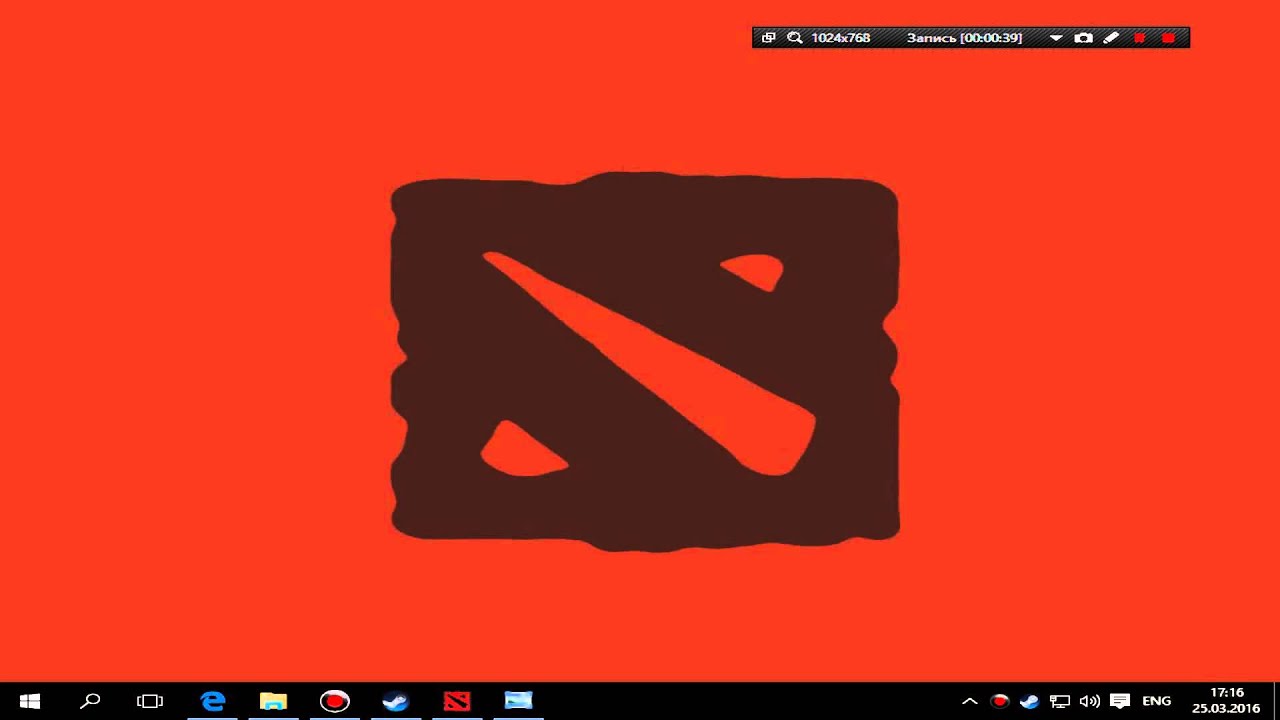Click the recorder icon in the system tray
The image size is (1280, 720).
point(999,702)
